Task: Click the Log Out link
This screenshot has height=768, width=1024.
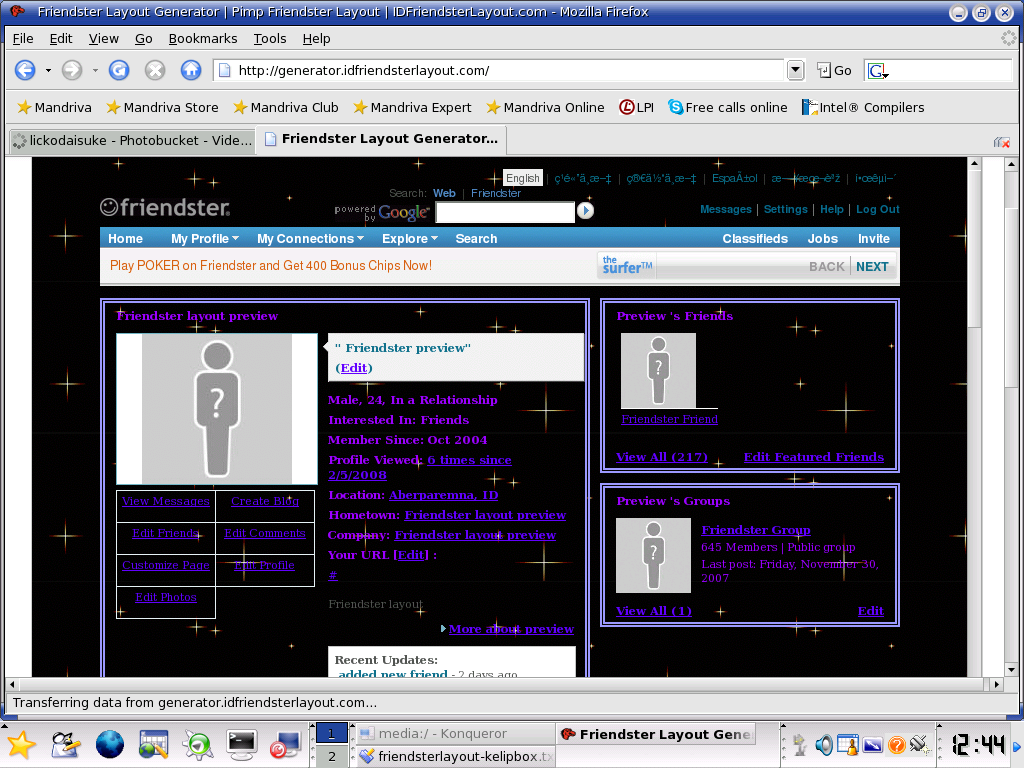Action: 878,209
